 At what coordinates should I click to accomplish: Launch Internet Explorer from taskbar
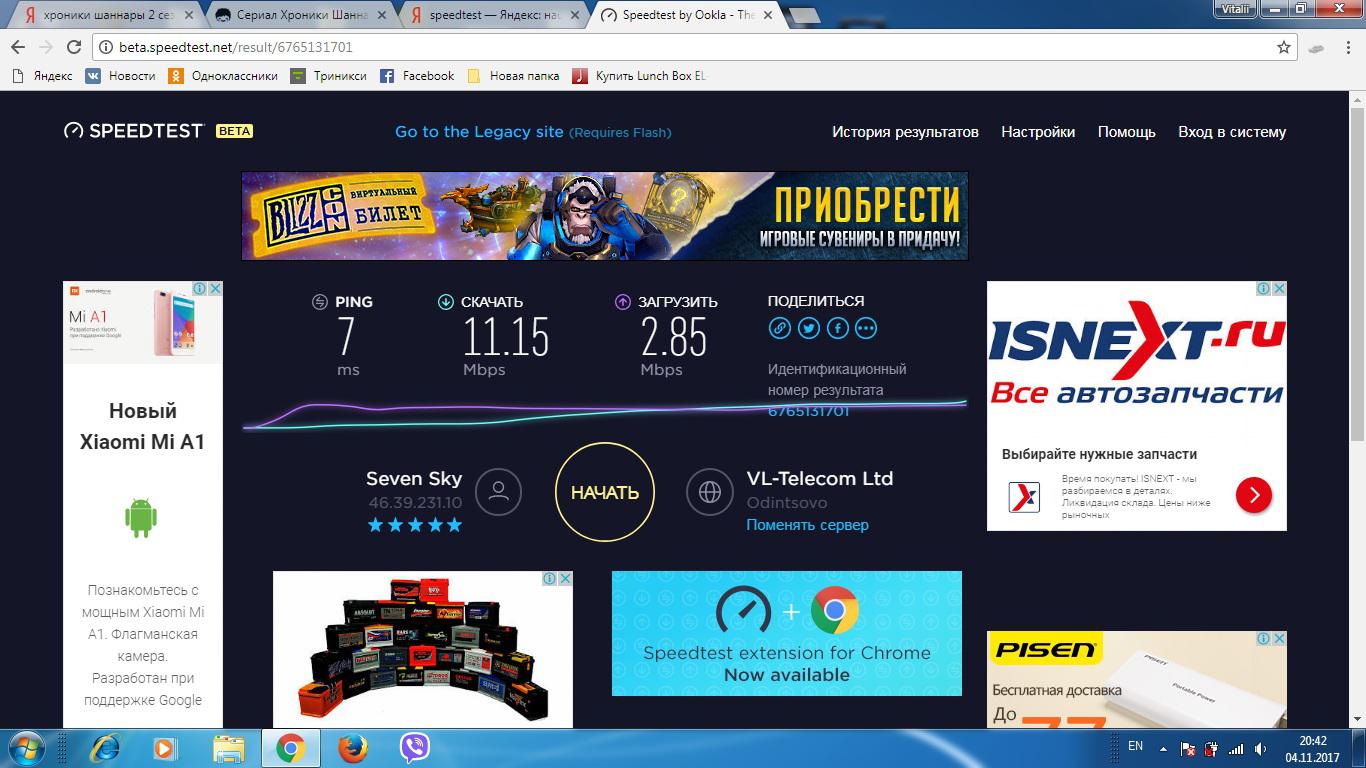point(104,748)
